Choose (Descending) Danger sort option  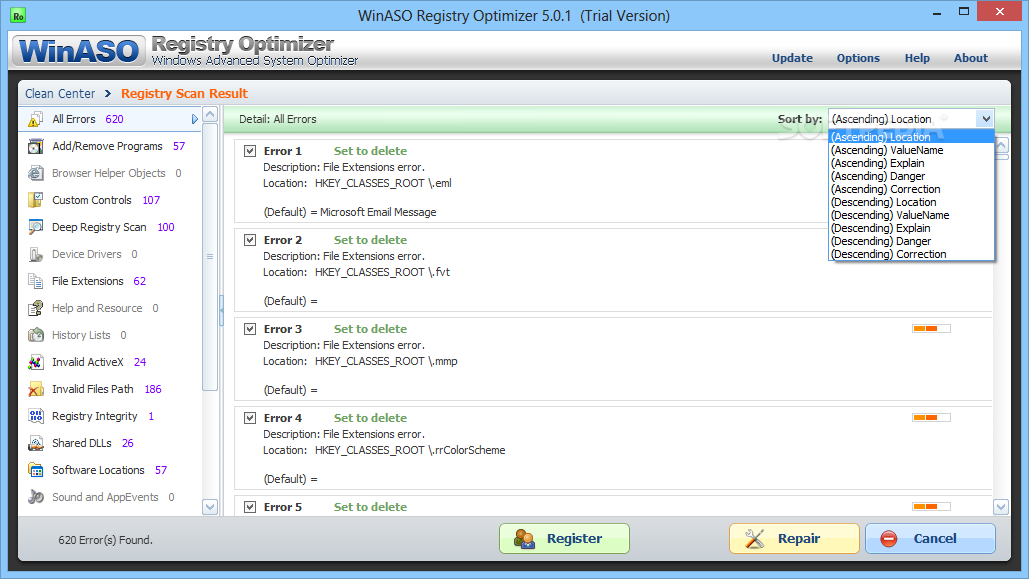click(912, 241)
